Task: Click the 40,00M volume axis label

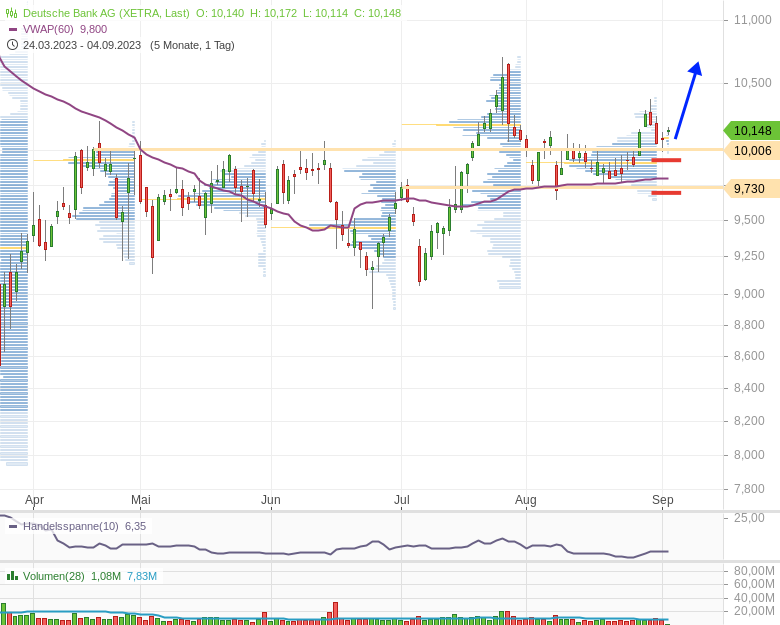Action: tap(754, 597)
